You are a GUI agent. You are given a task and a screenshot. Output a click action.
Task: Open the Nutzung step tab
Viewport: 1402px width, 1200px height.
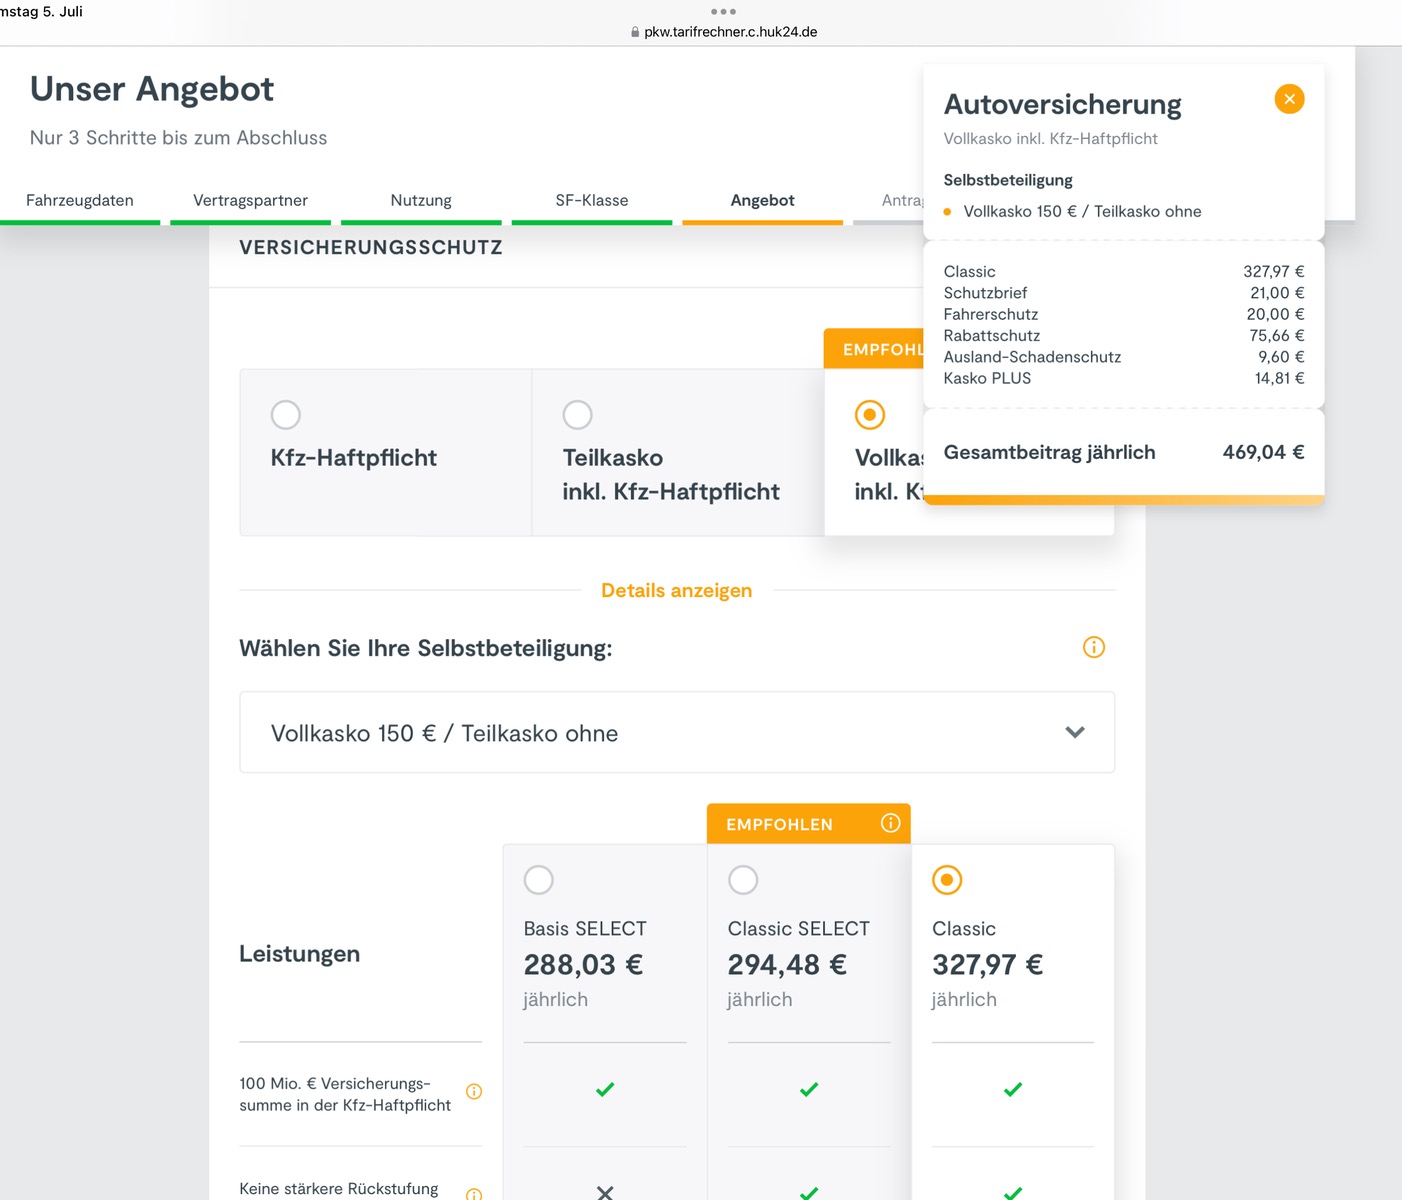pos(421,200)
